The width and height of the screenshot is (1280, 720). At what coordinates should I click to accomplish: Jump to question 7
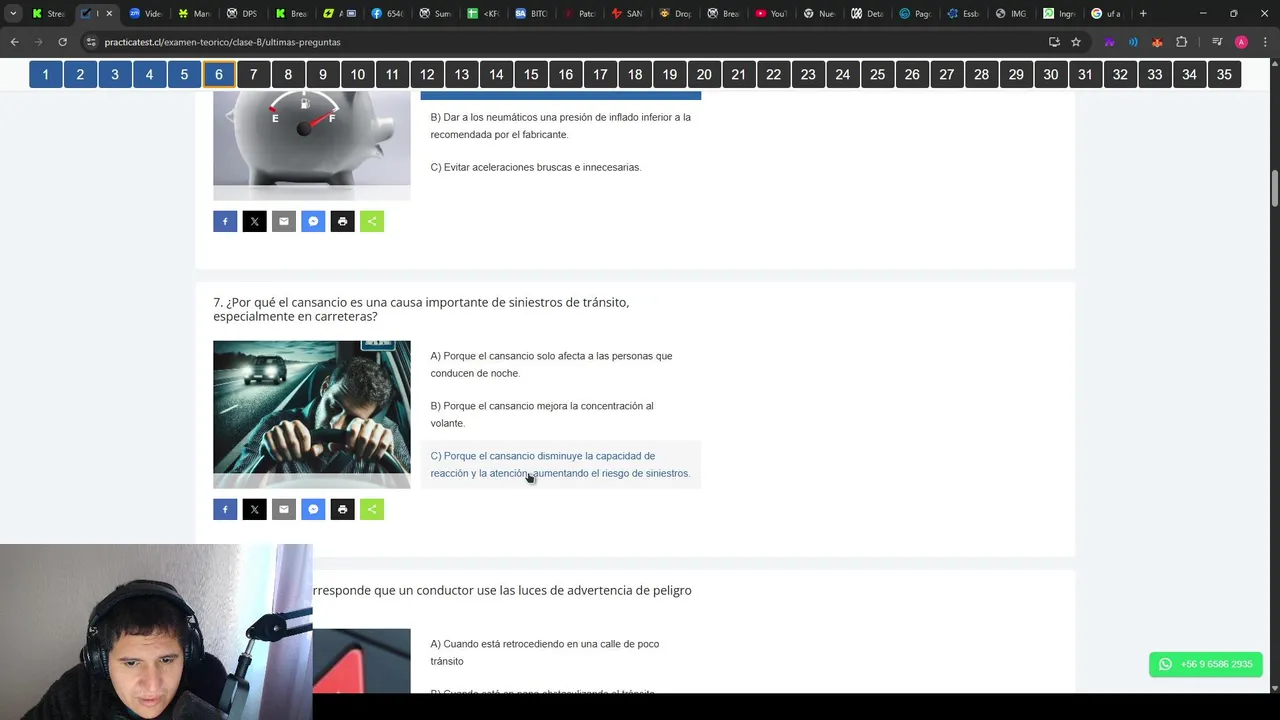click(x=253, y=74)
